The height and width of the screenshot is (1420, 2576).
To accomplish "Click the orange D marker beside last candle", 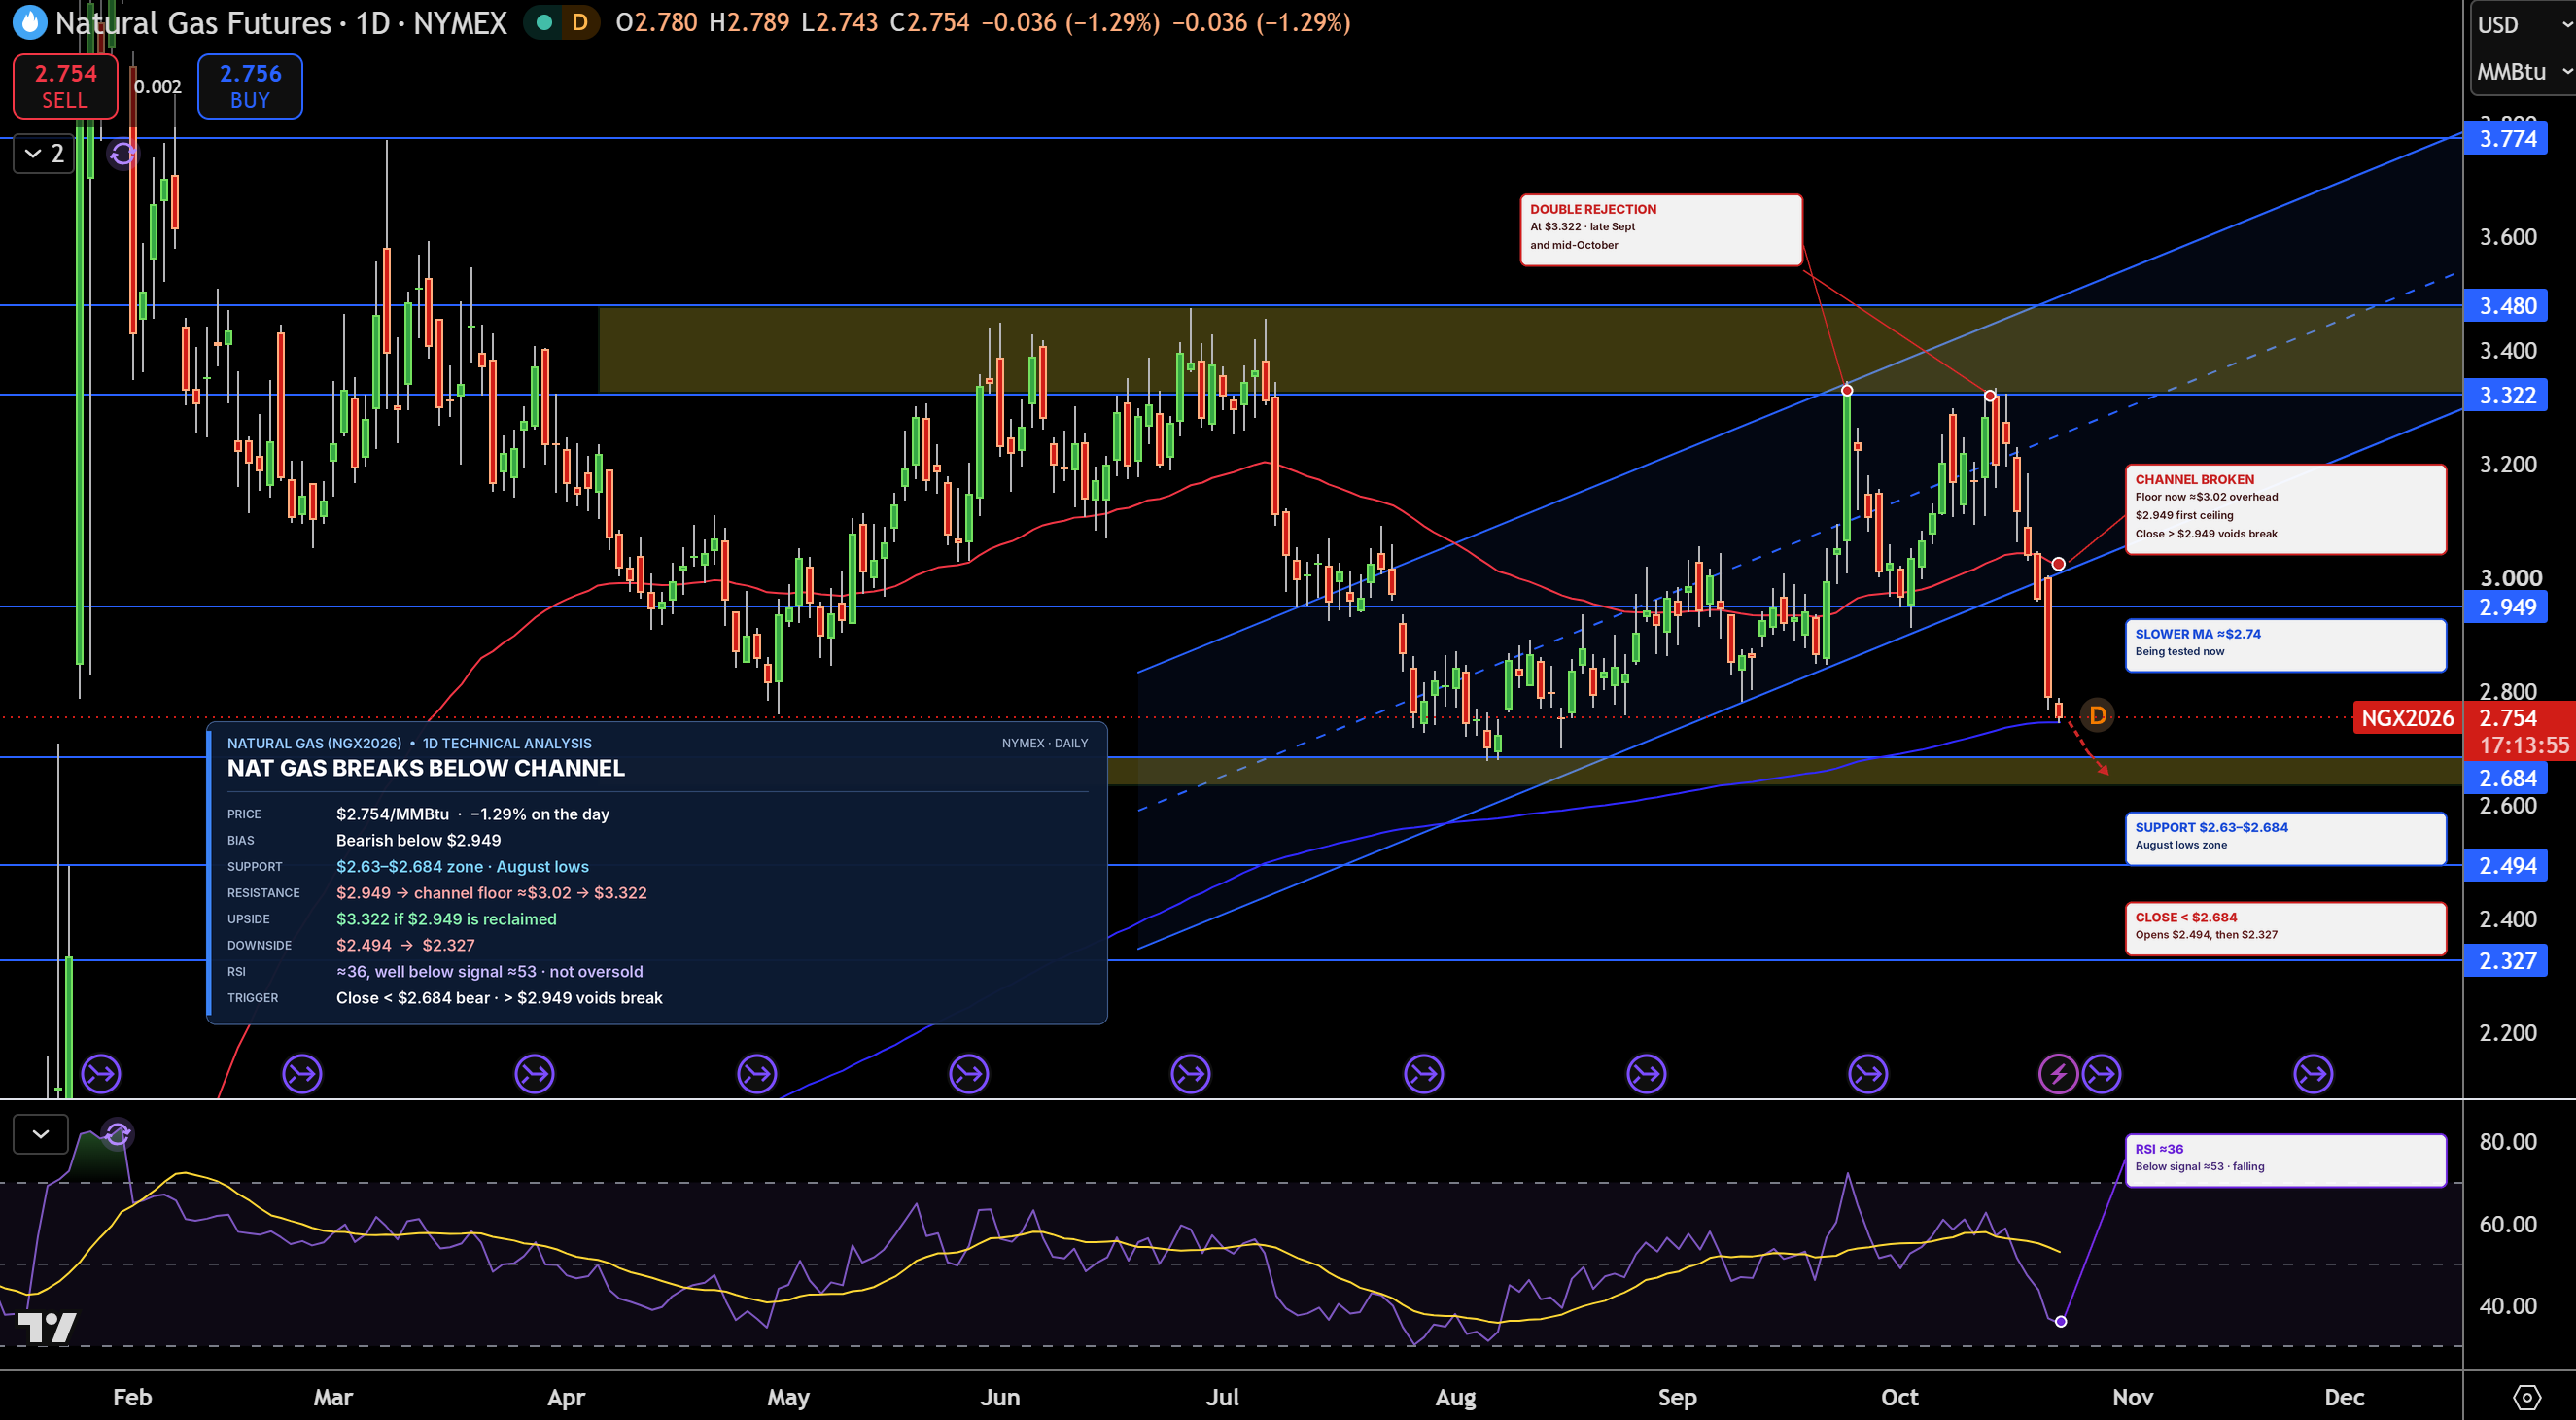I will (x=2097, y=715).
